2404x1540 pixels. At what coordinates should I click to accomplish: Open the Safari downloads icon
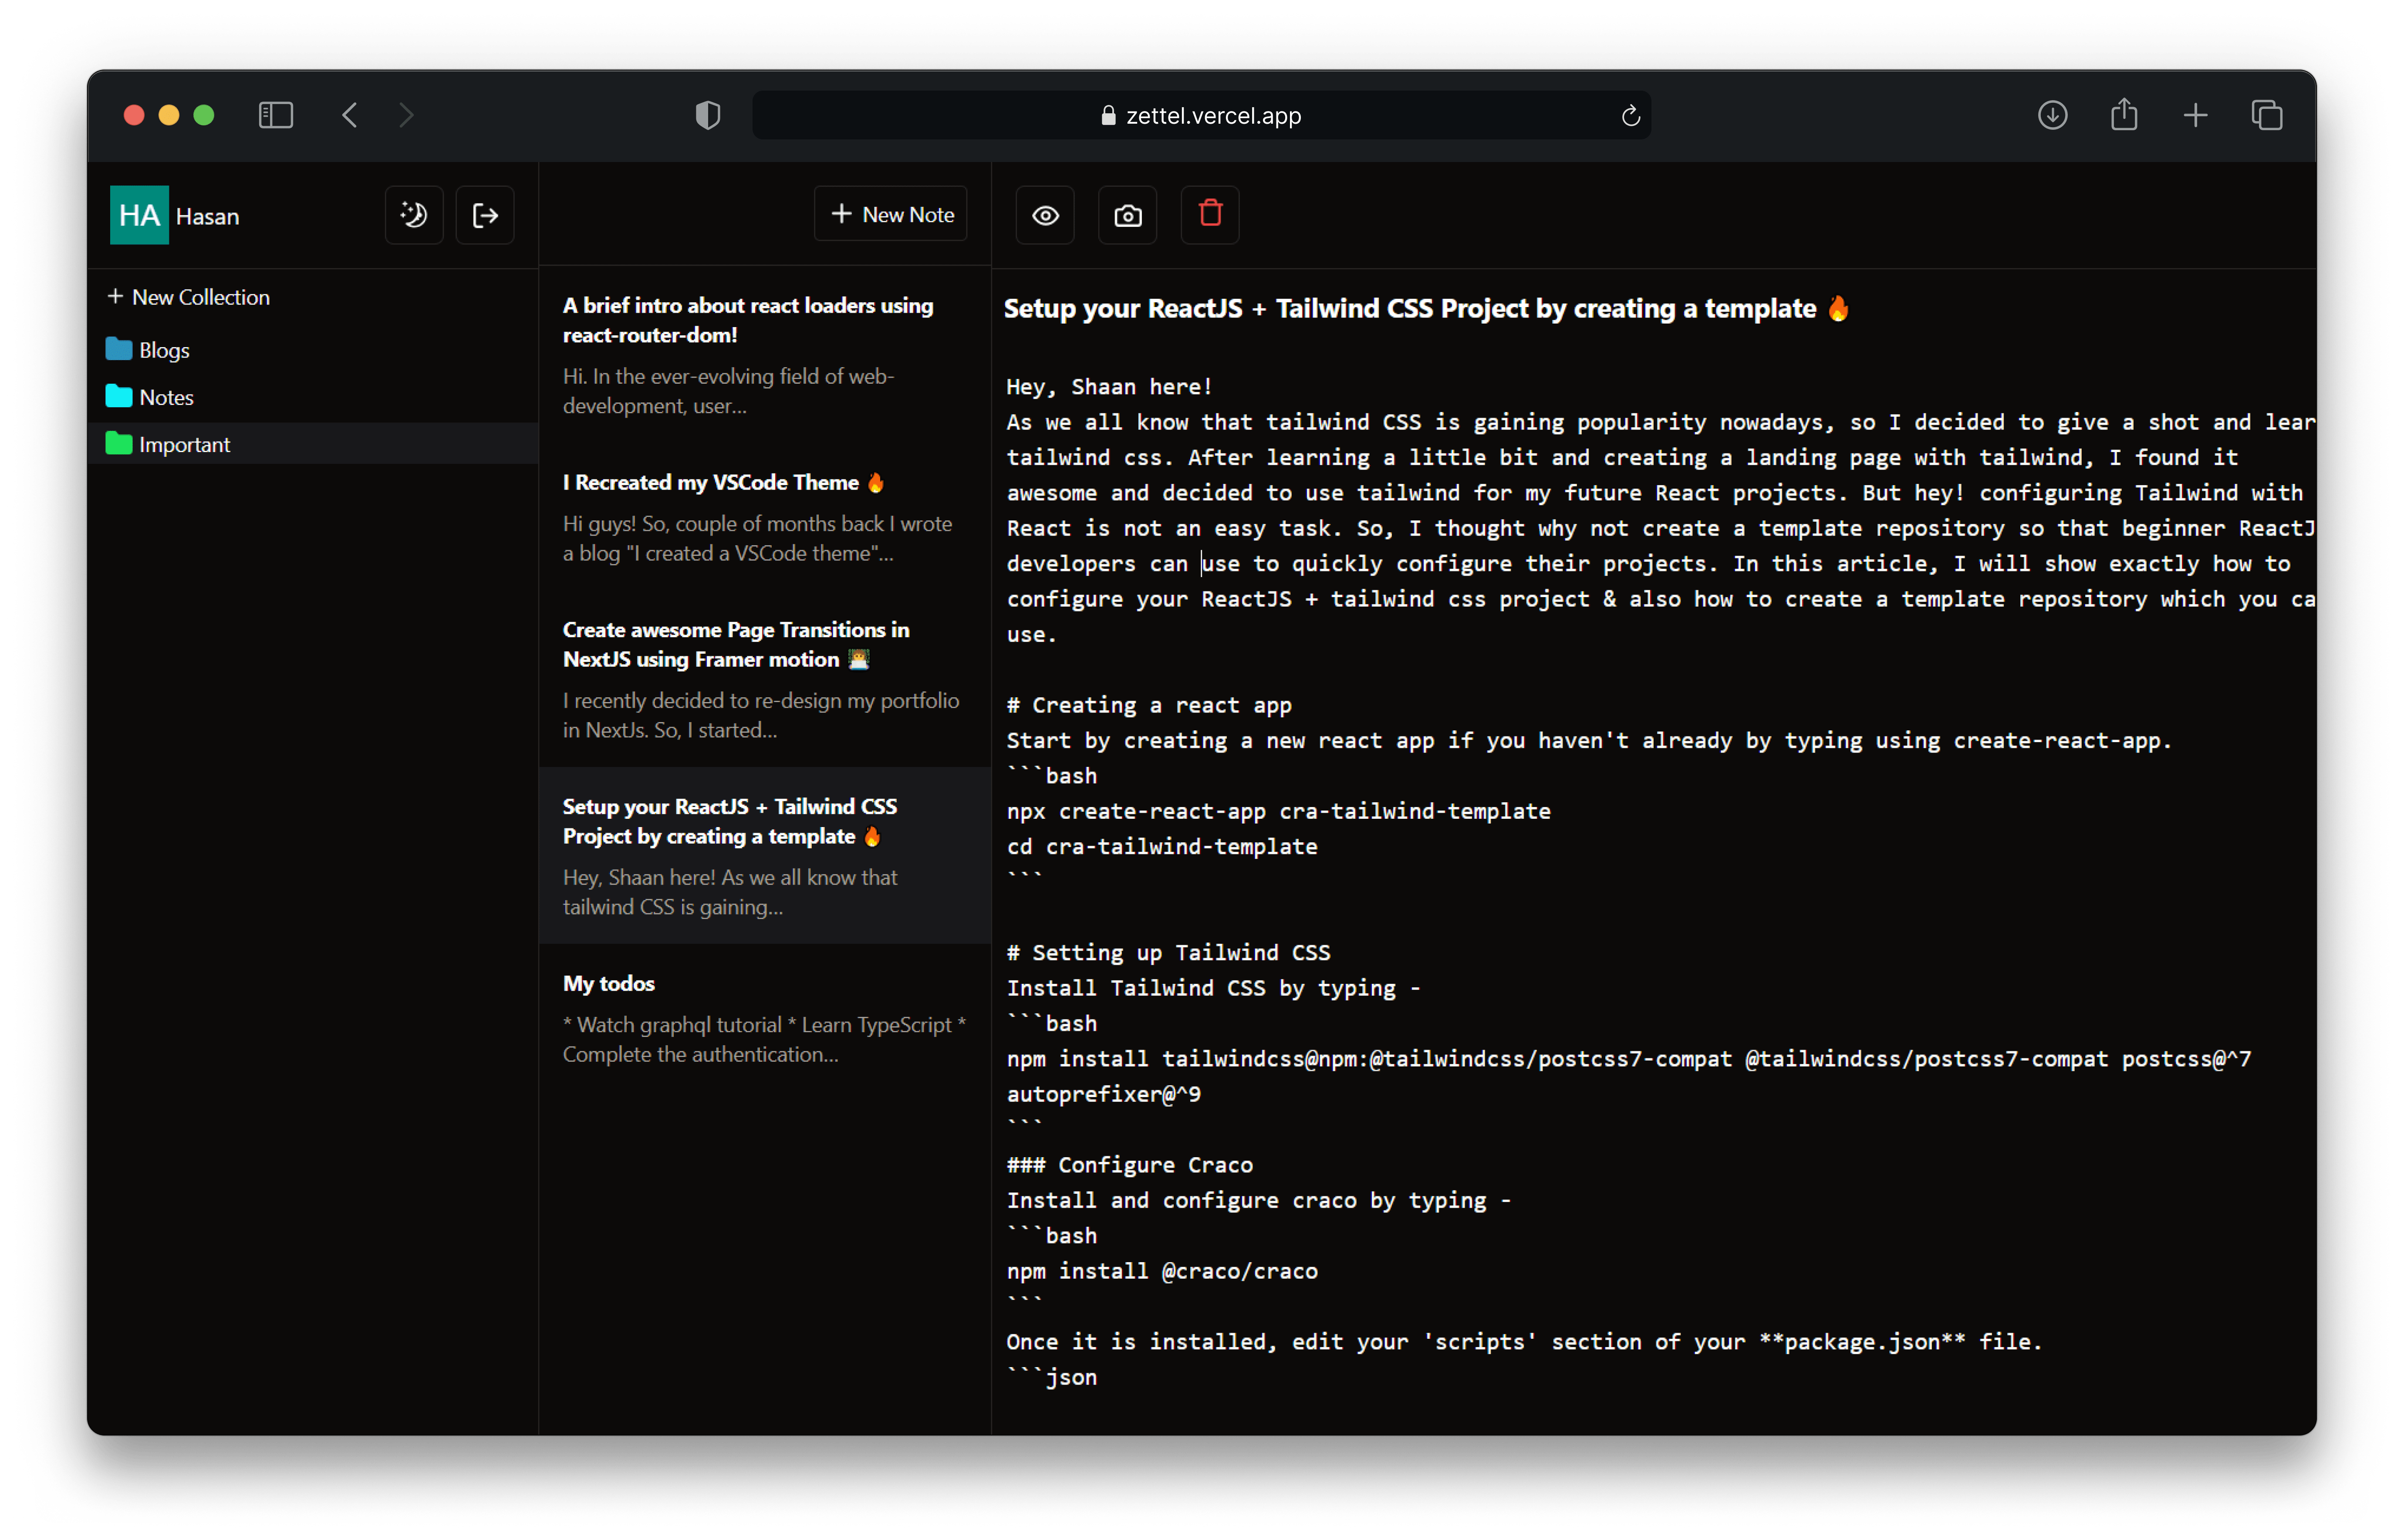coord(2052,115)
